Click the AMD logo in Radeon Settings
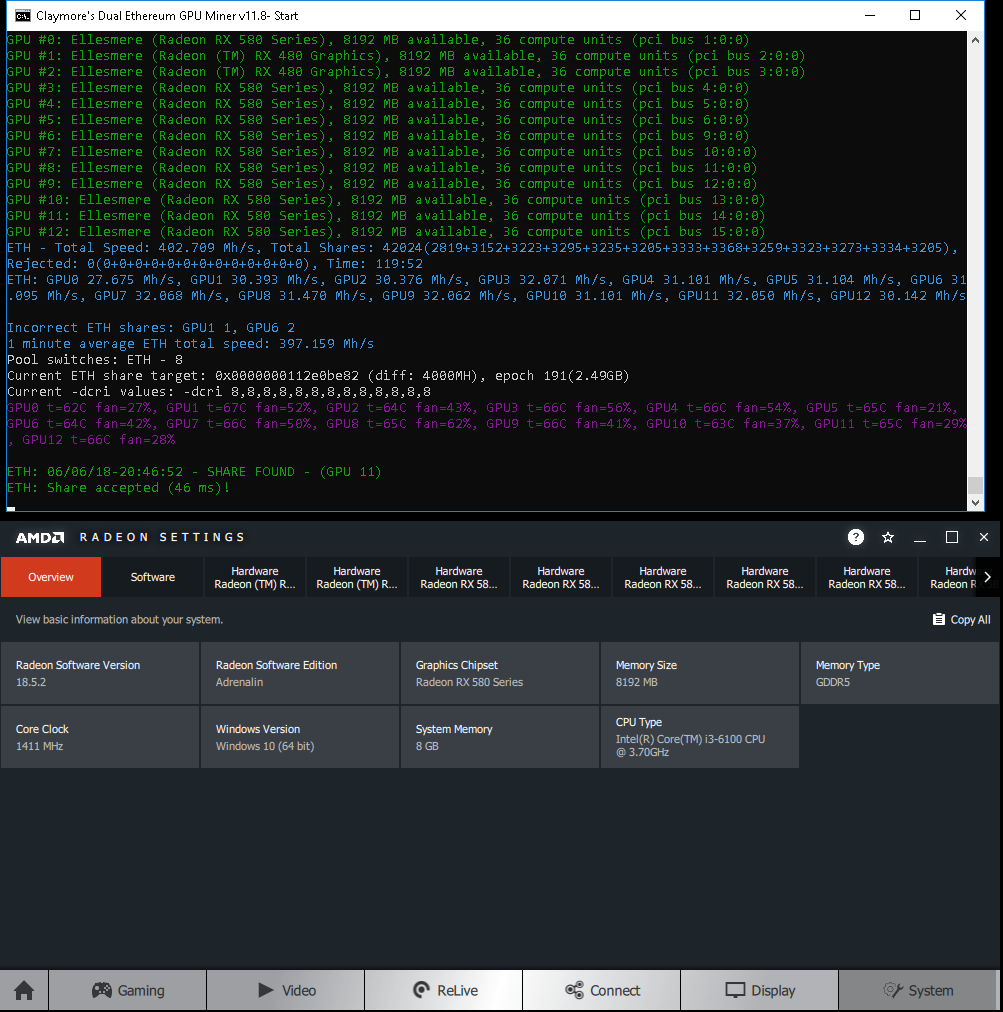The width and height of the screenshot is (1003, 1012). tap(40, 537)
